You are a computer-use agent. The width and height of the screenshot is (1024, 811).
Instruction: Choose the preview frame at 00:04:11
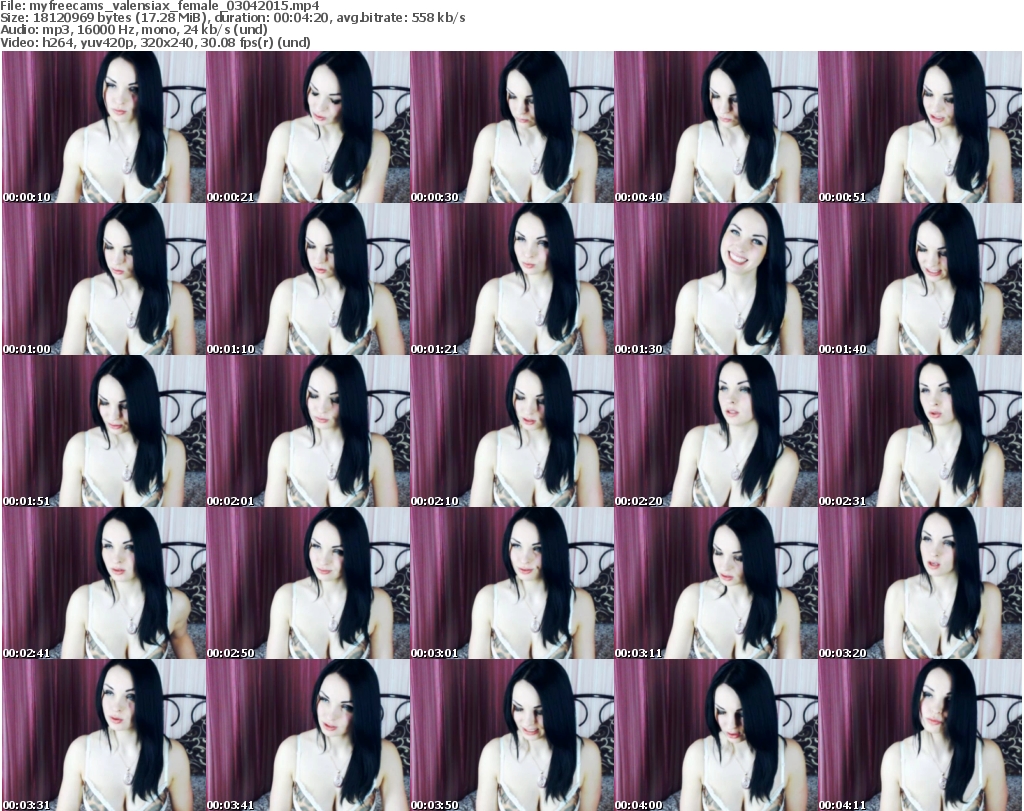point(920,735)
